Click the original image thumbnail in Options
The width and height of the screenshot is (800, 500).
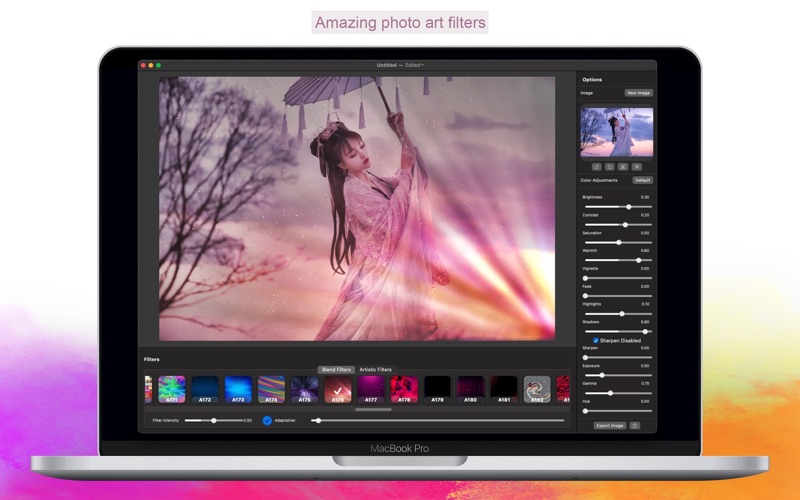(617, 132)
